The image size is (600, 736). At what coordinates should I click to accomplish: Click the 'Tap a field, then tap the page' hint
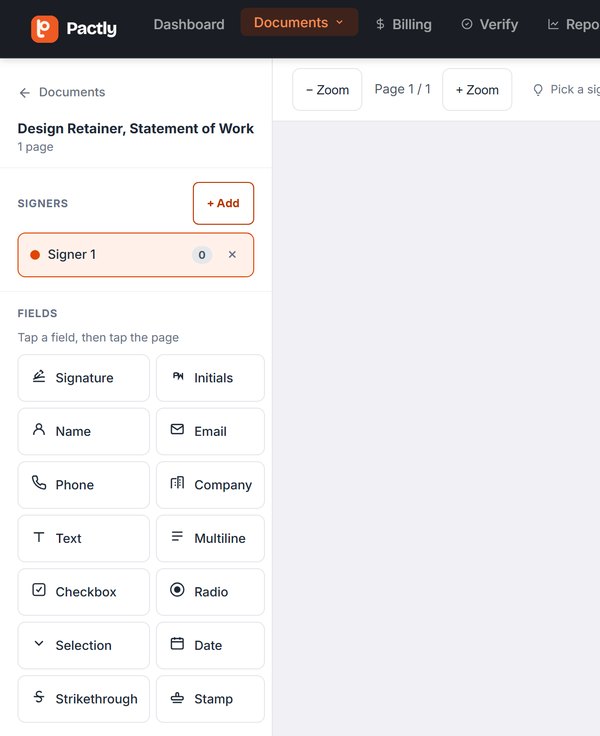coord(98,337)
